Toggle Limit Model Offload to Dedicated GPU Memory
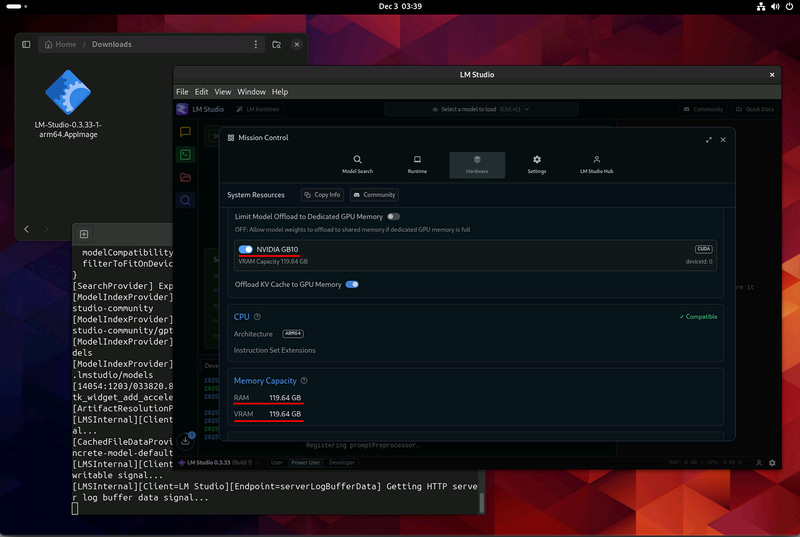The width and height of the screenshot is (800, 537). (x=393, y=217)
